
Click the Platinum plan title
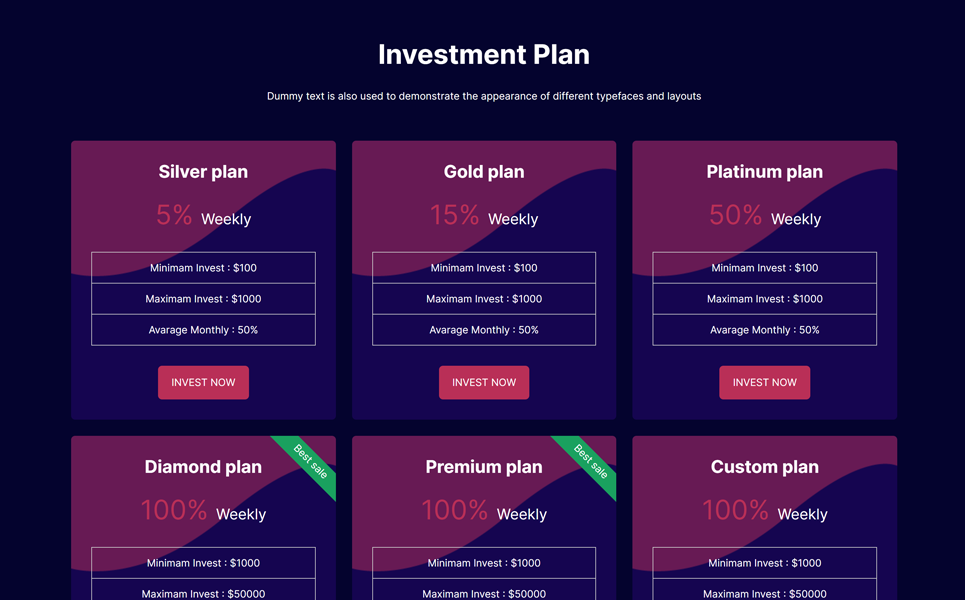764,172
